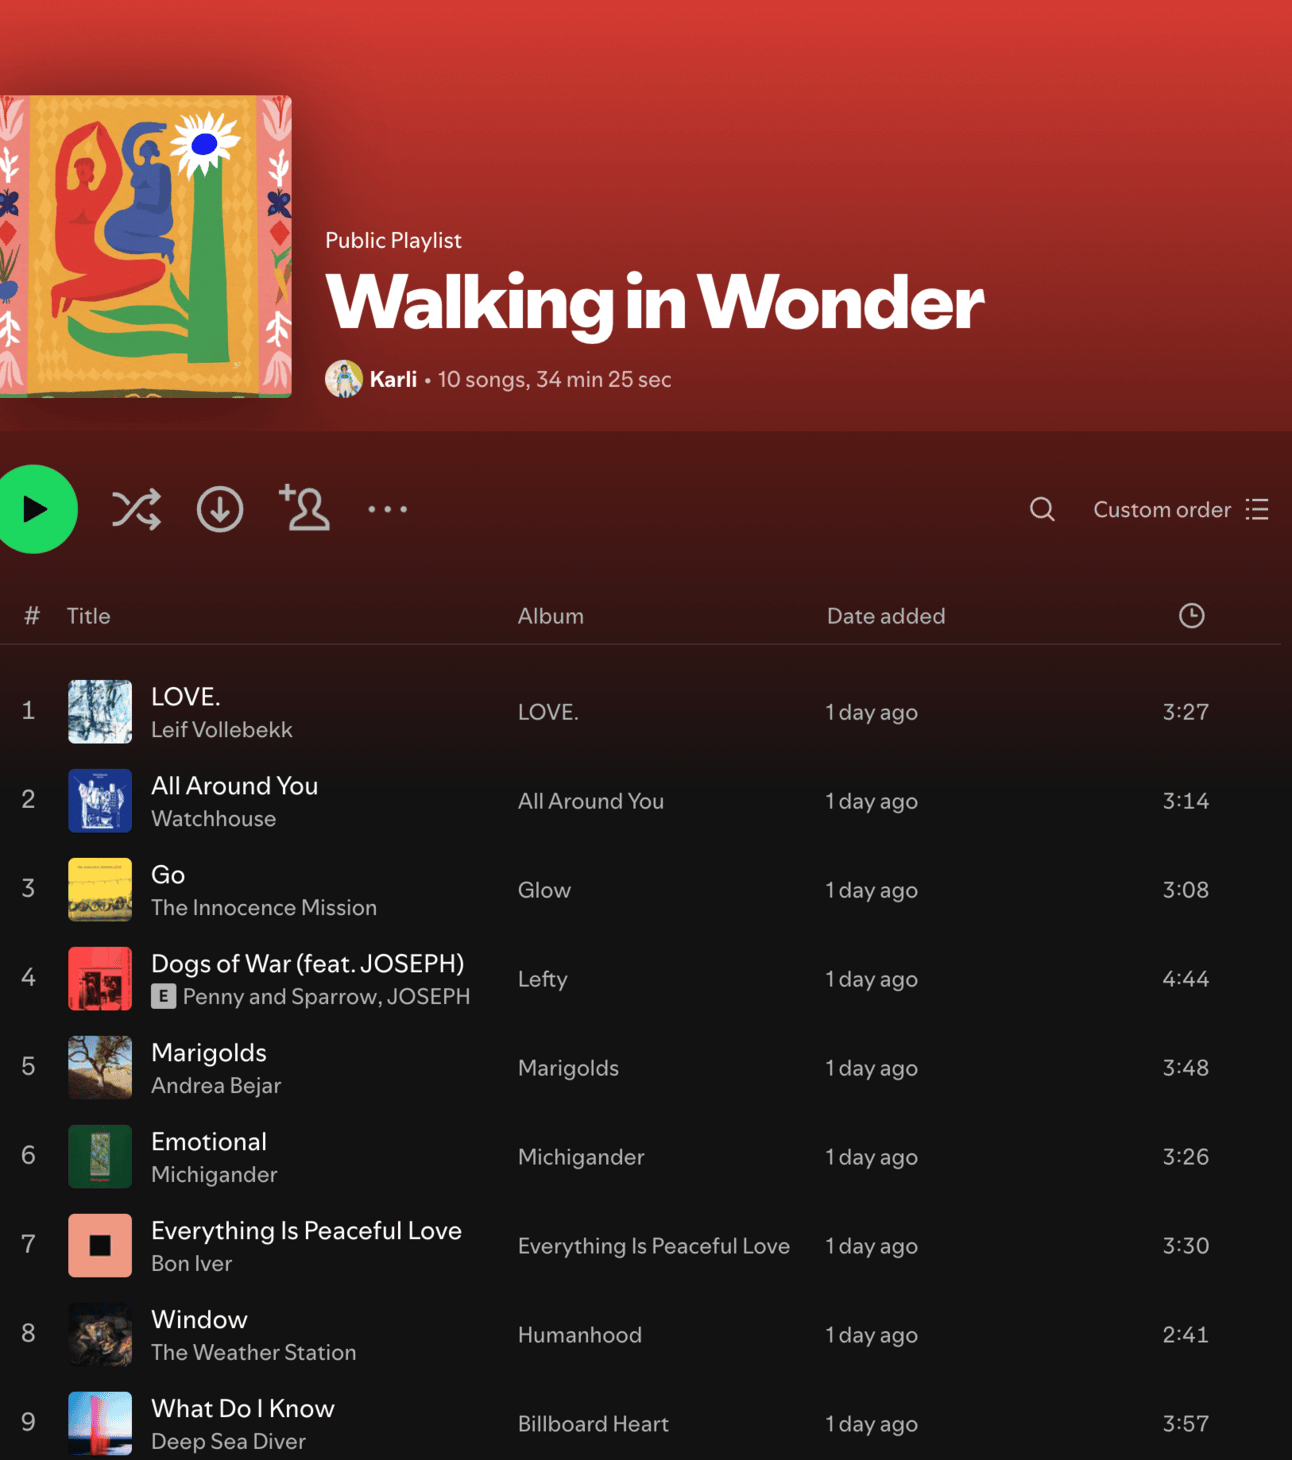This screenshot has width=1292, height=1460.
Task: Click the Public Playlist label
Action: point(393,240)
